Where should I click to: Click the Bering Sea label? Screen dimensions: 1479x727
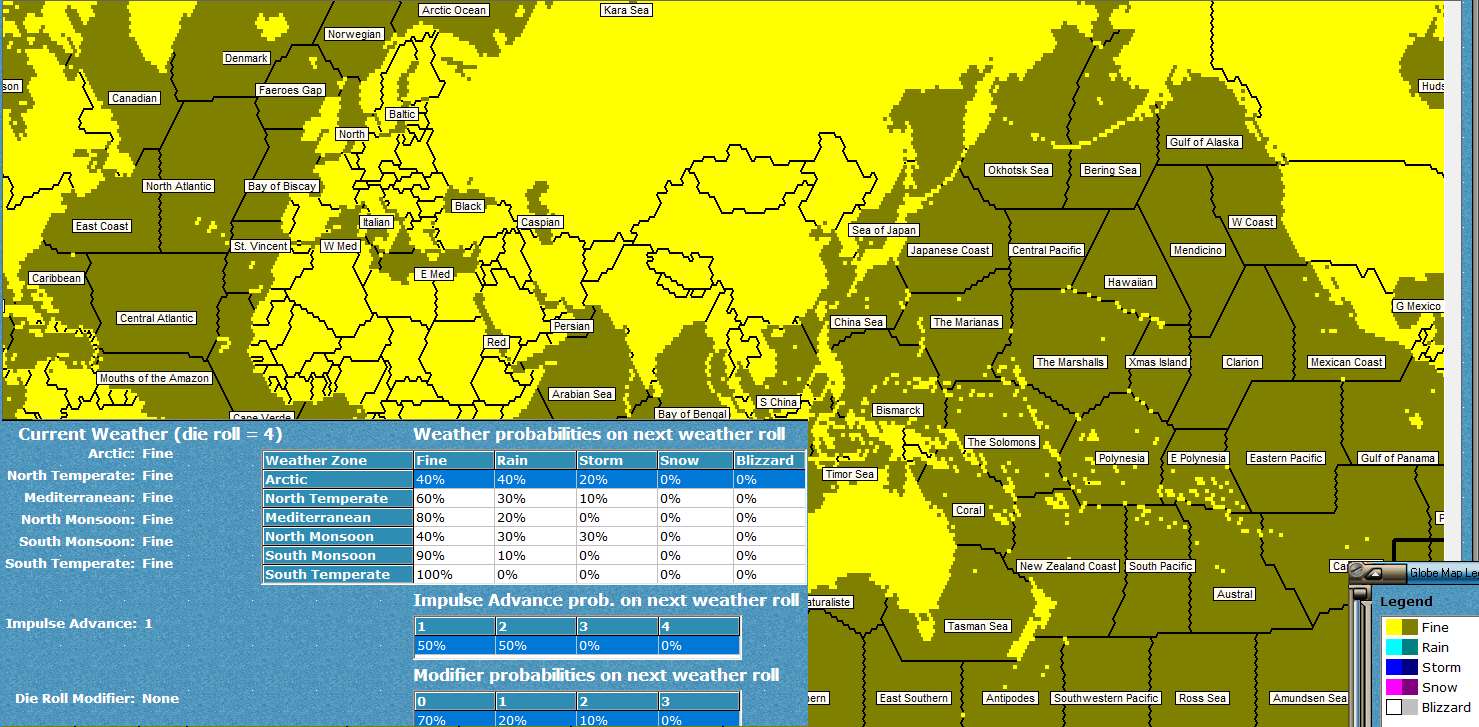pos(1111,170)
